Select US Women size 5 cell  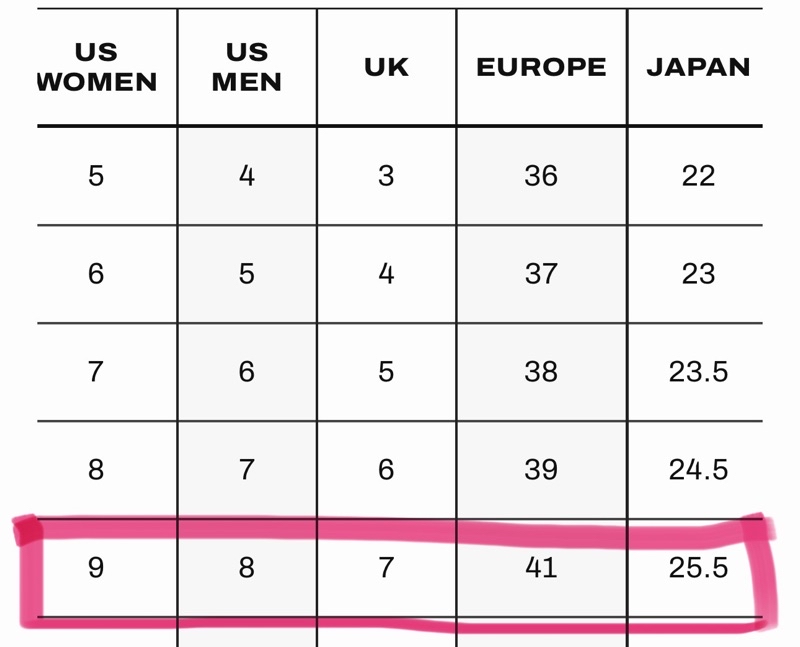[96, 176]
